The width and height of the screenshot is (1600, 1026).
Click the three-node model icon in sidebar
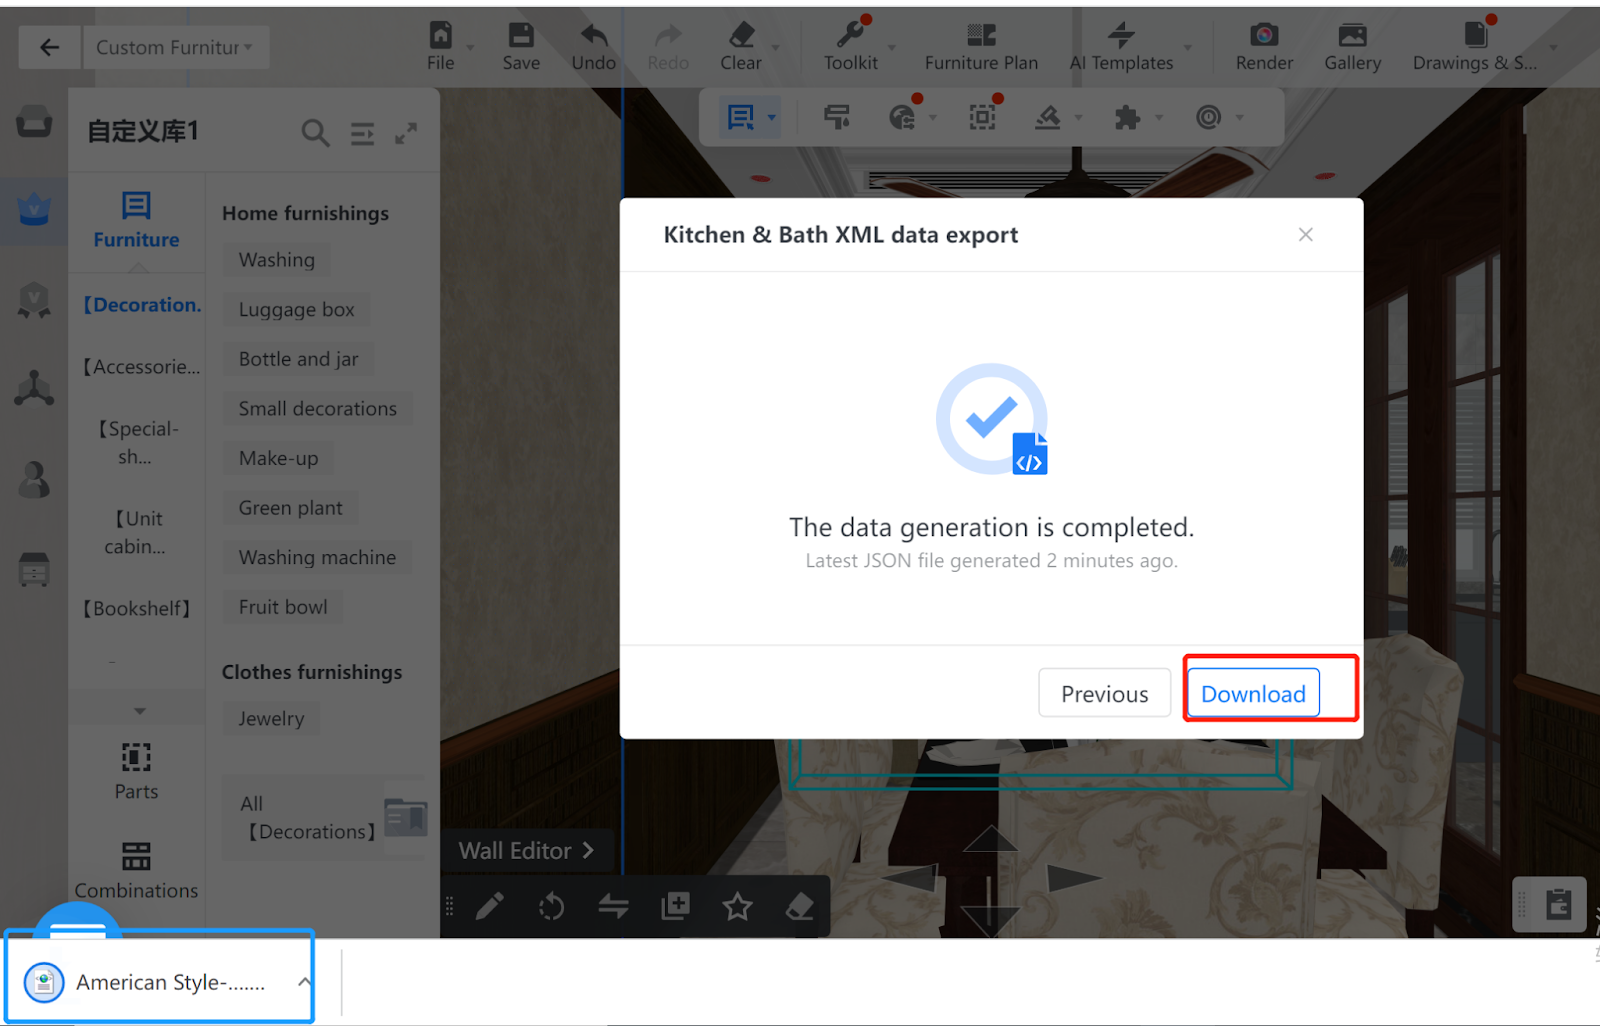(34, 388)
